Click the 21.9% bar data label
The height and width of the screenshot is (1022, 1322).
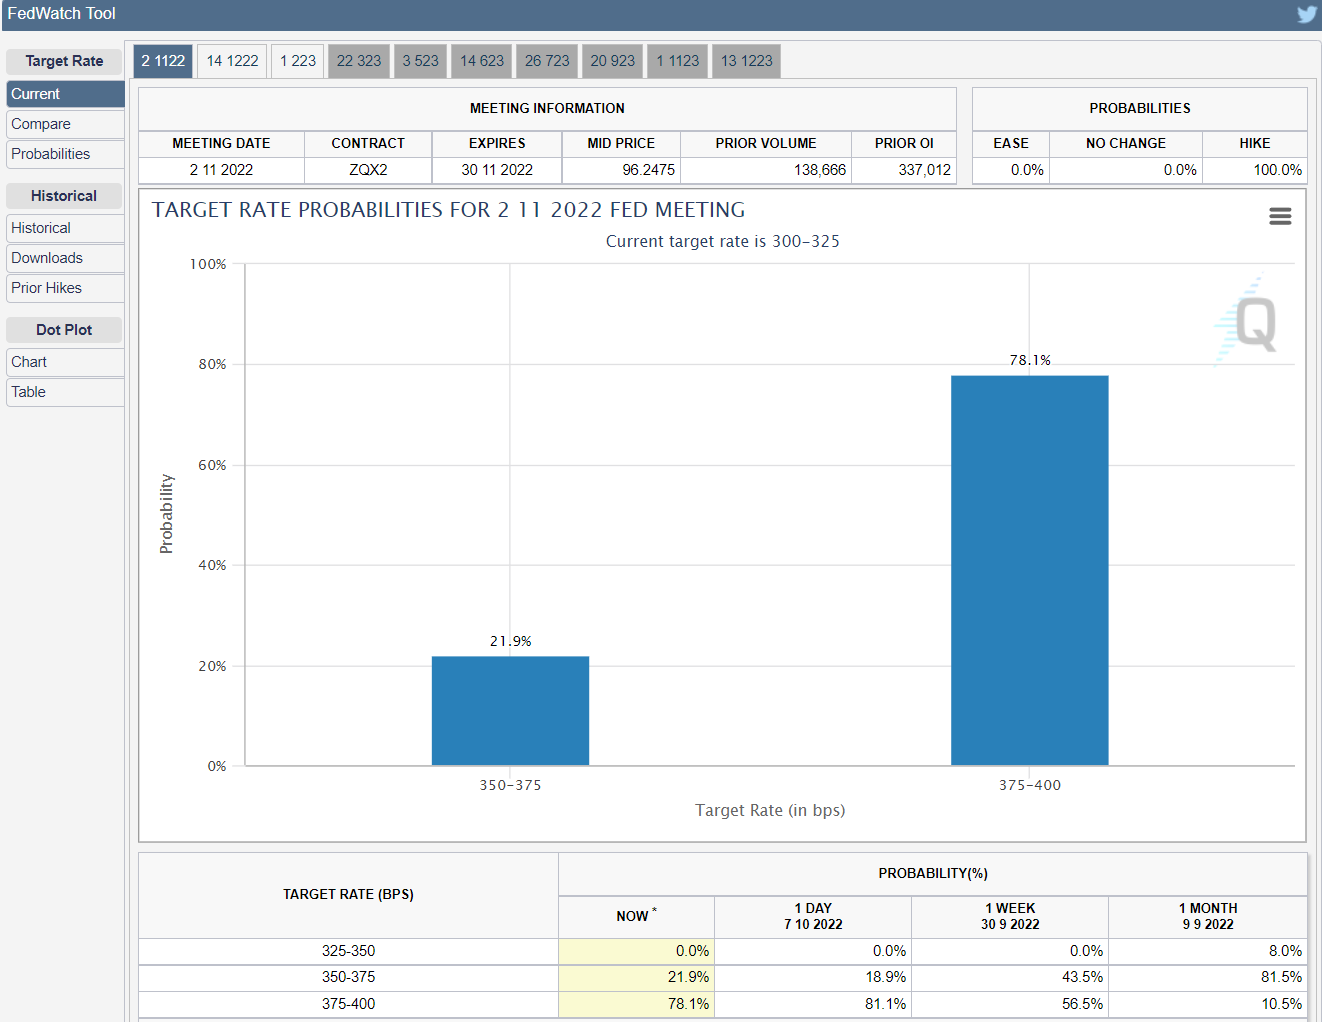(511, 641)
